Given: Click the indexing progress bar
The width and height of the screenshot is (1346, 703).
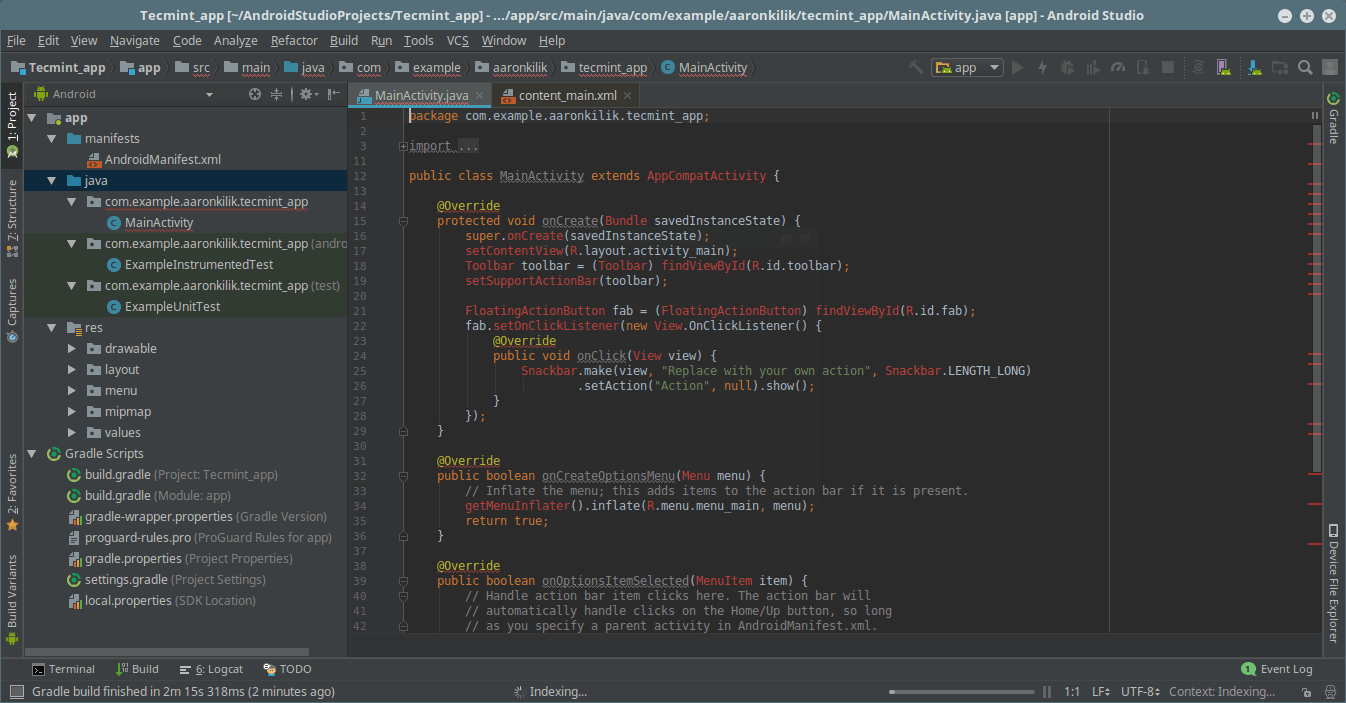Looking at the screenshot, I should (962, 692).
